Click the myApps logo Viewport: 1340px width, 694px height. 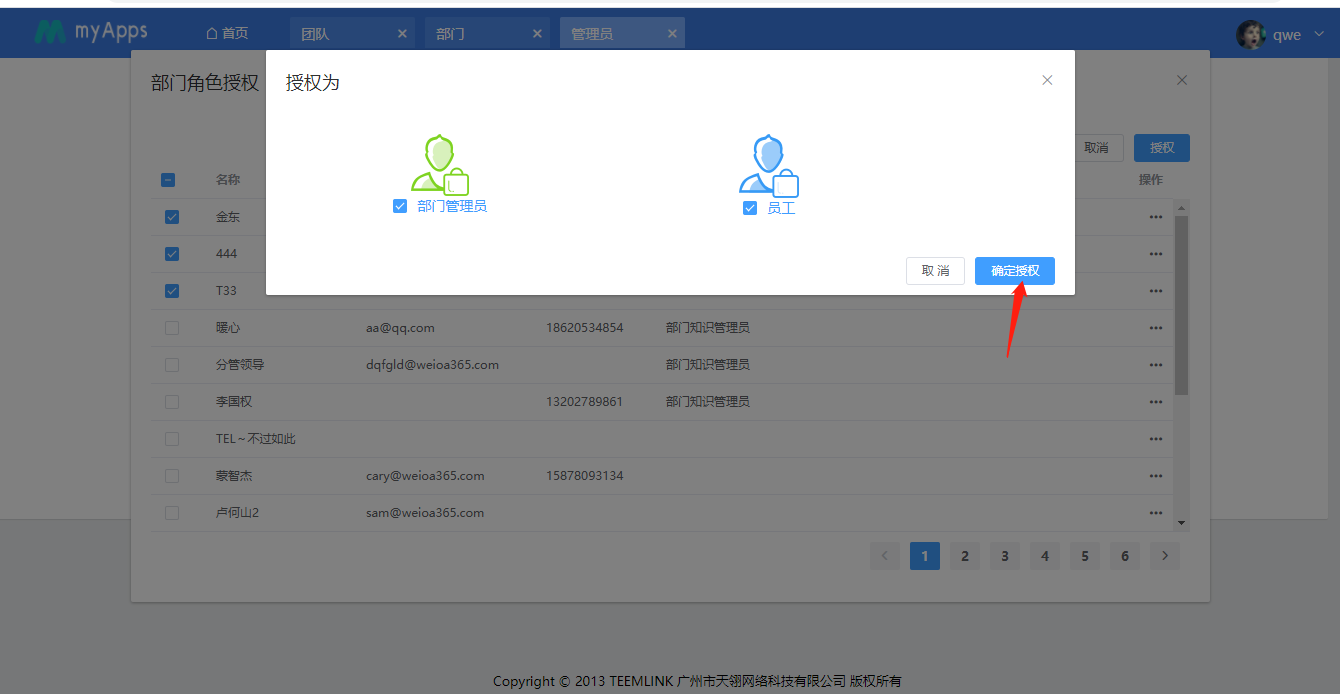click(91, 32)
